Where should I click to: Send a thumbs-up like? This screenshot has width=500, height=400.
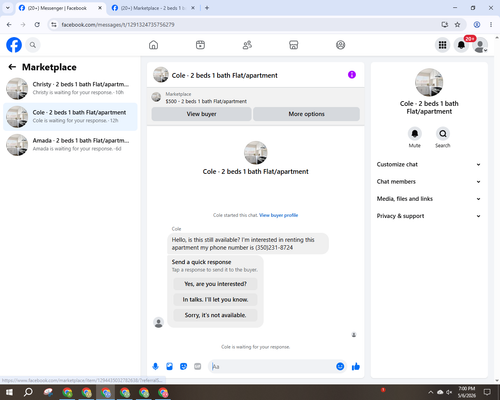pyautogui.click(x=356, y=367)
